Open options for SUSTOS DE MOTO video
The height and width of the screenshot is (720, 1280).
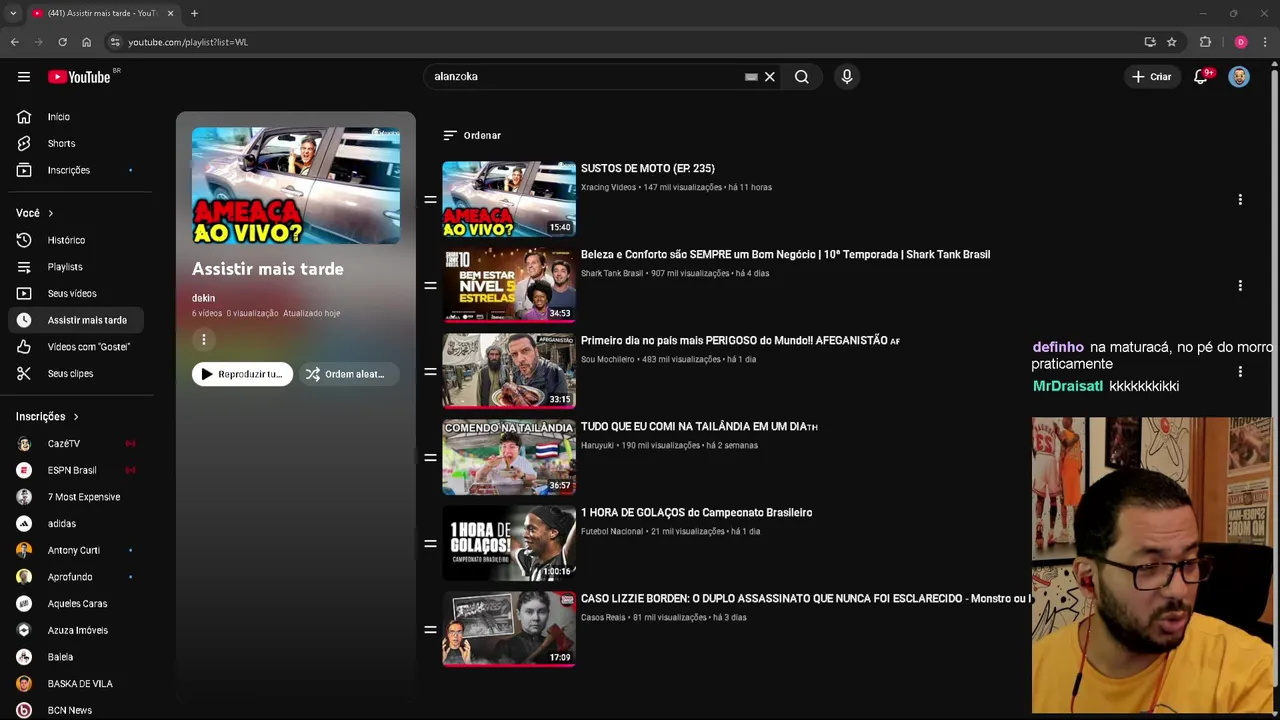[x=1240, y=200]
